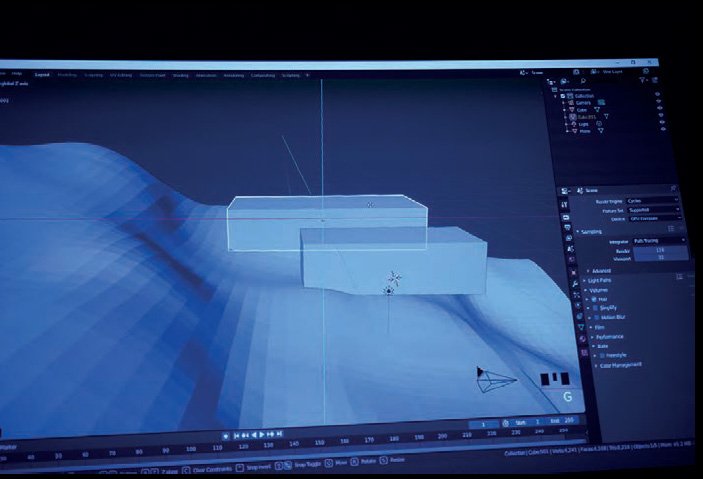Expand the Light Paths panel
This screenshot has width=703, height=479.
coord(597,280)
